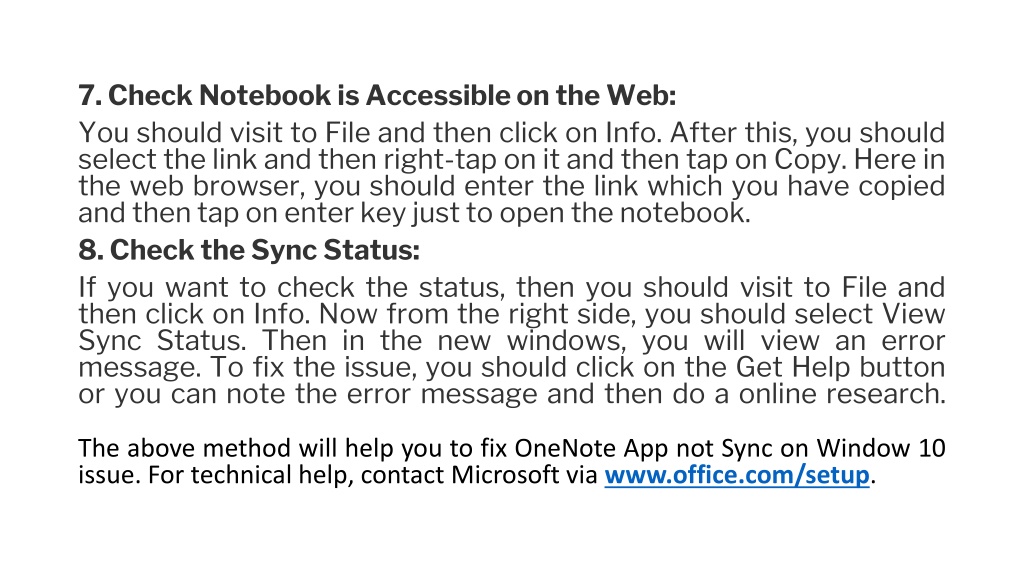Viewport: 1024px width, 576px height.
Task: Click the words 'Get Help button'
Action: (840, 368)
